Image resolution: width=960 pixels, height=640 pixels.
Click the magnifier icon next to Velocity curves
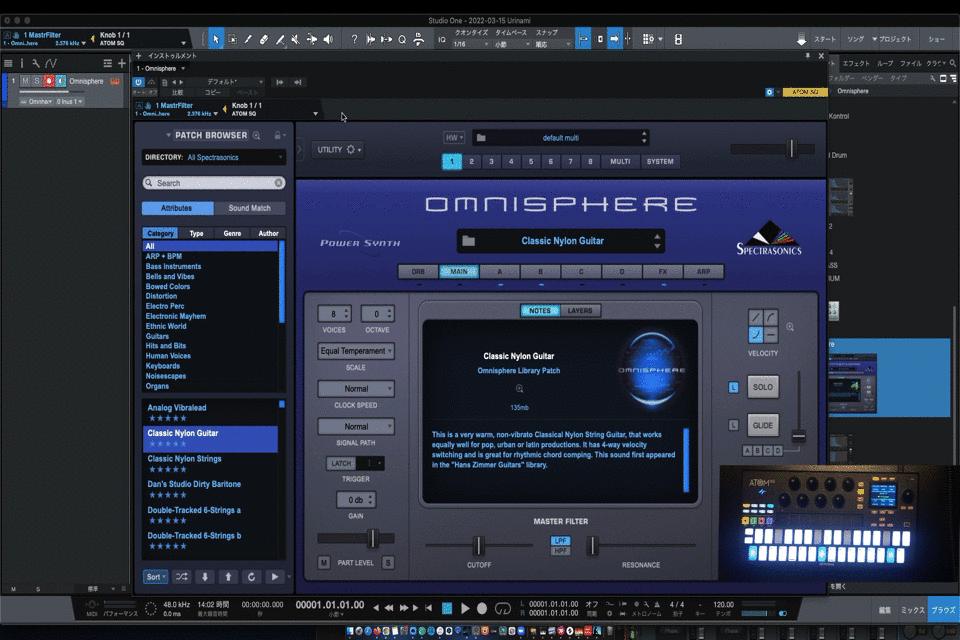[791, 326]
